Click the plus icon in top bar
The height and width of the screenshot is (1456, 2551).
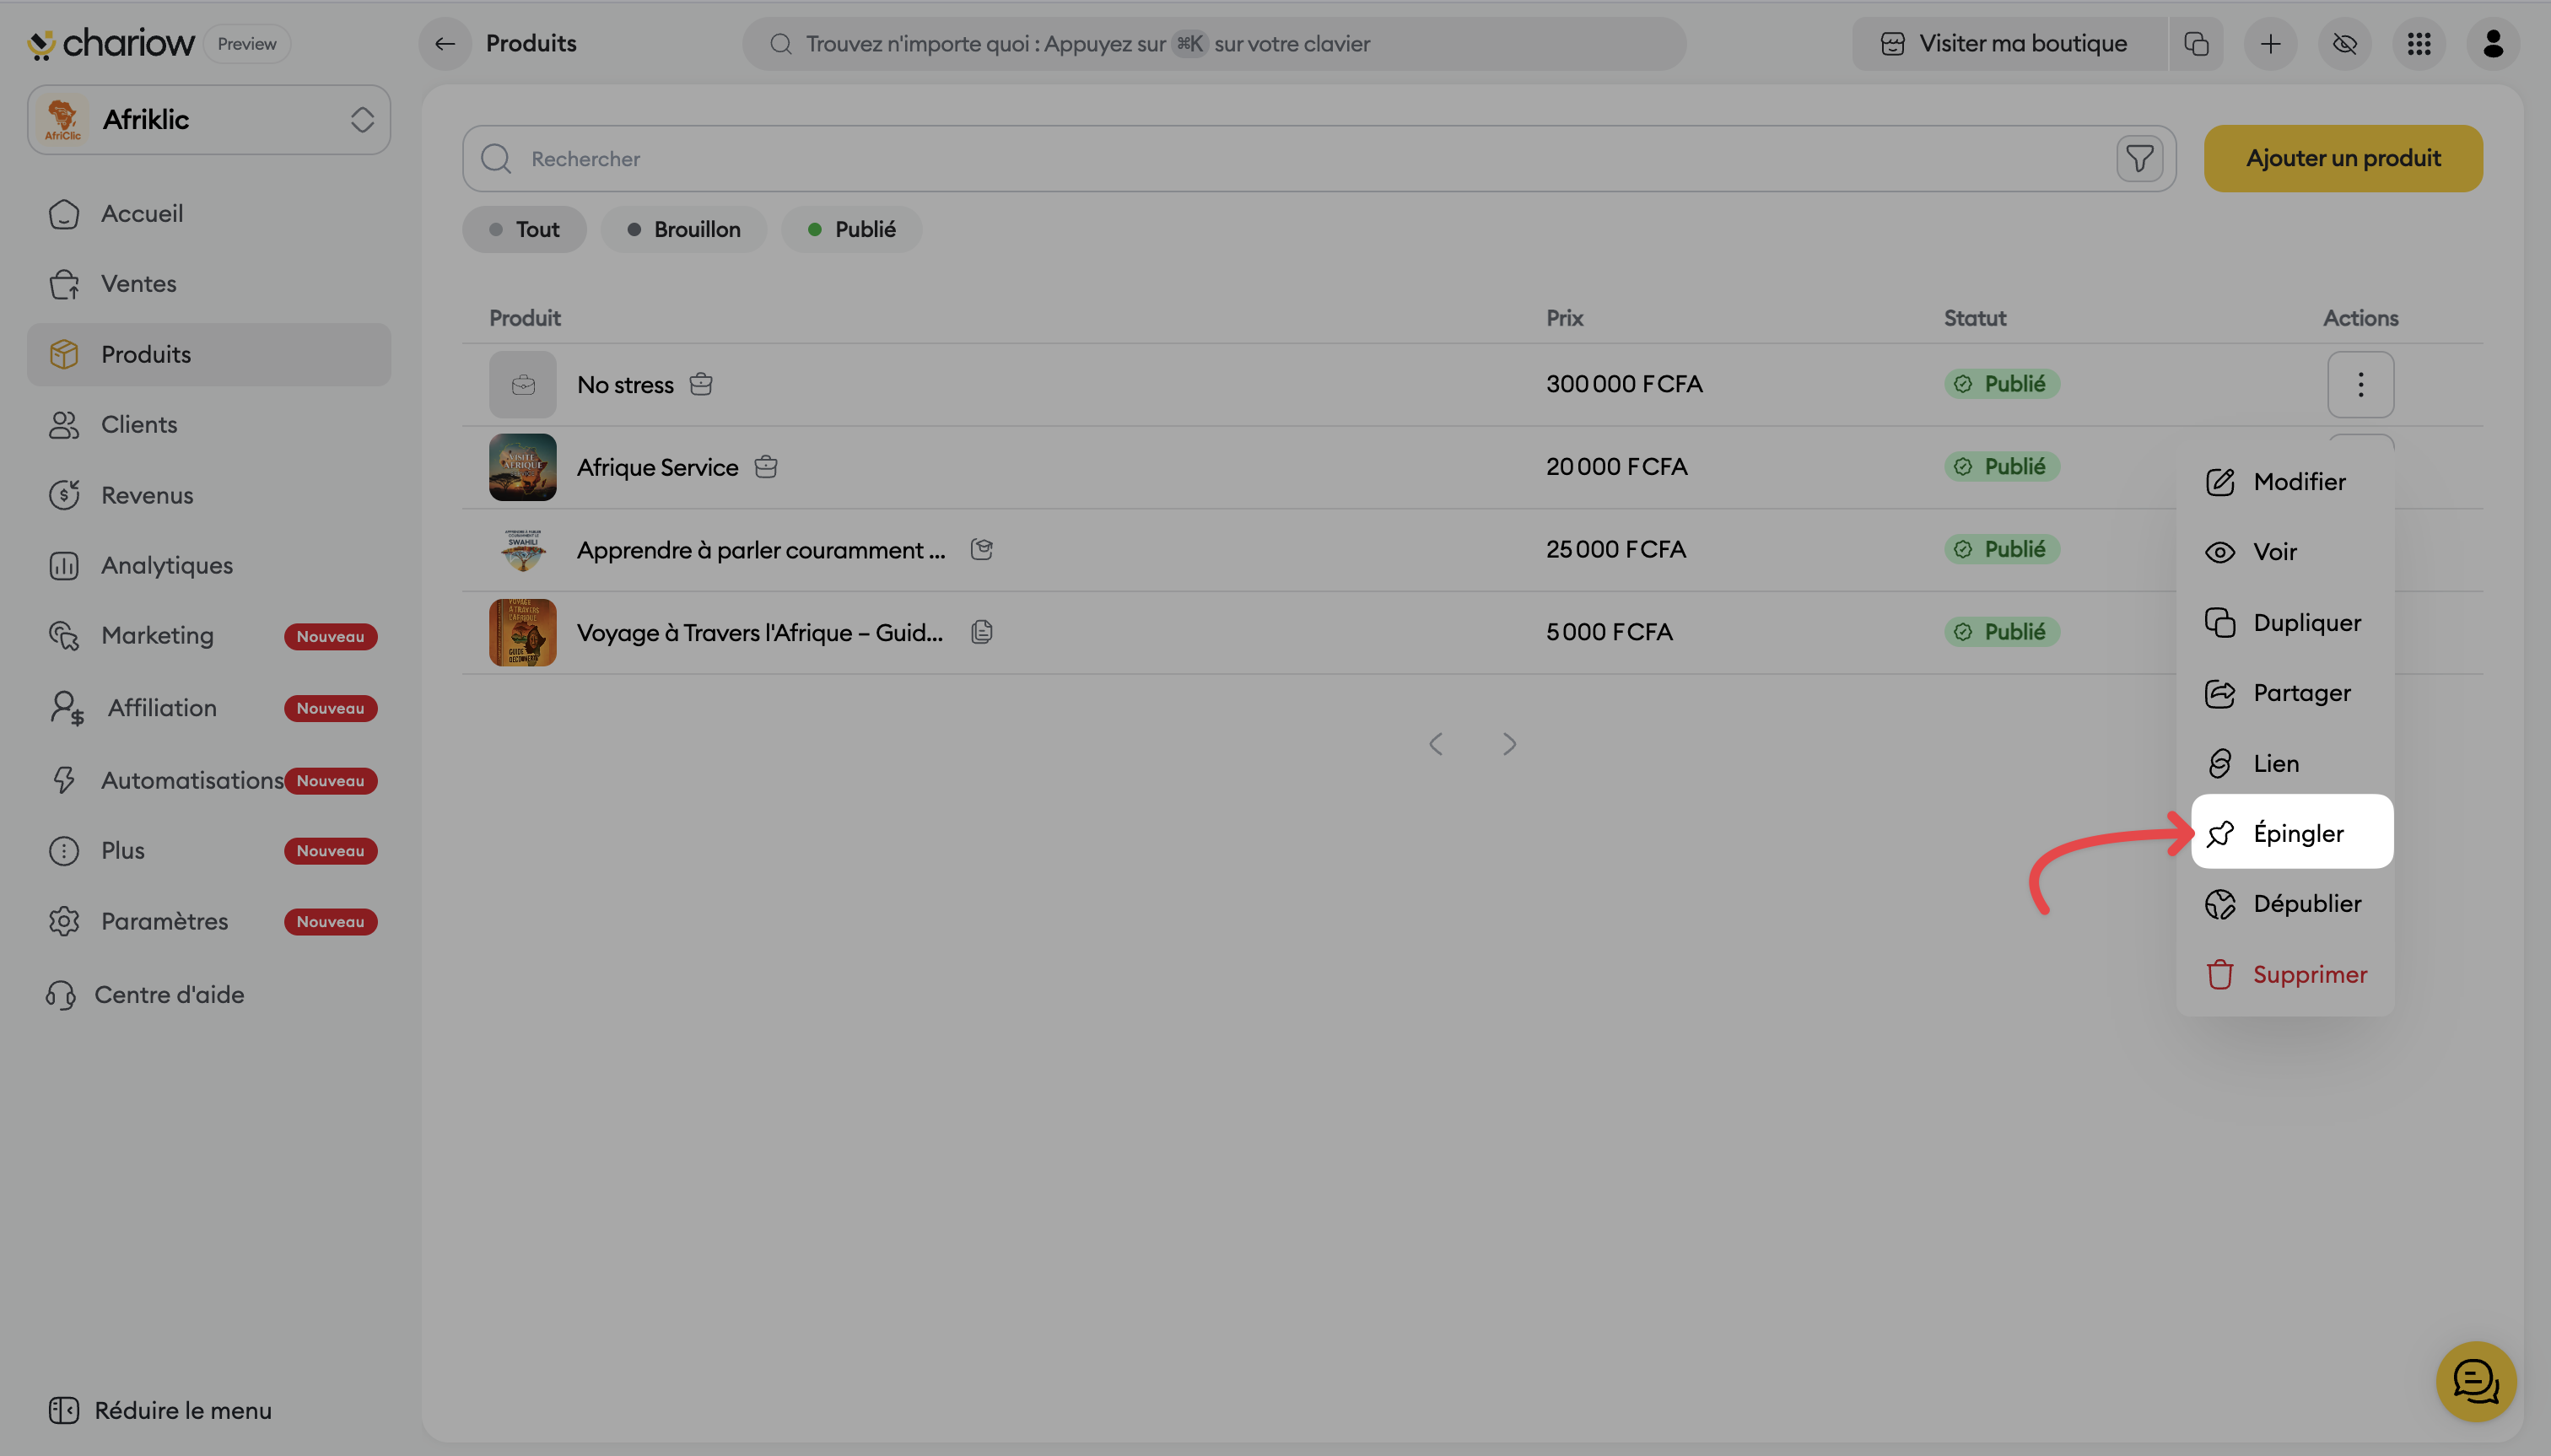(x=2270, y=44)
